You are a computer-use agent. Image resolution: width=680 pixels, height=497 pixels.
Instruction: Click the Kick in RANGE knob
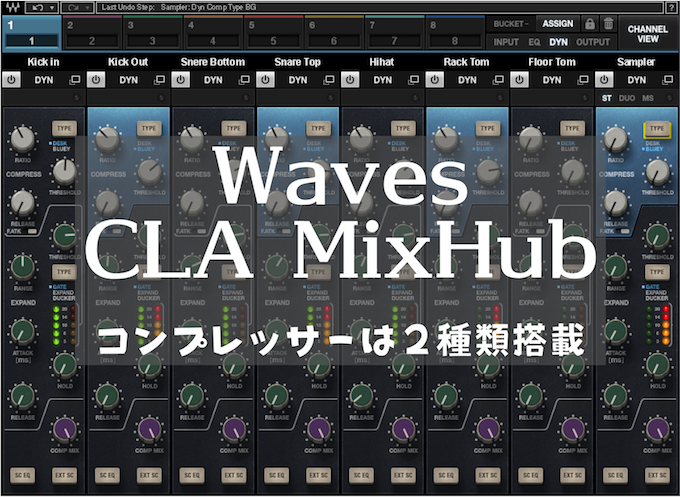[23, 267]
